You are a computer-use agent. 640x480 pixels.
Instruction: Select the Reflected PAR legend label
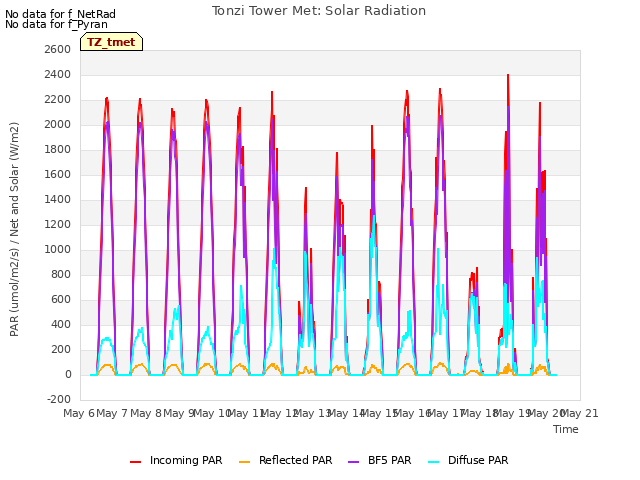(x=296, y=460)
